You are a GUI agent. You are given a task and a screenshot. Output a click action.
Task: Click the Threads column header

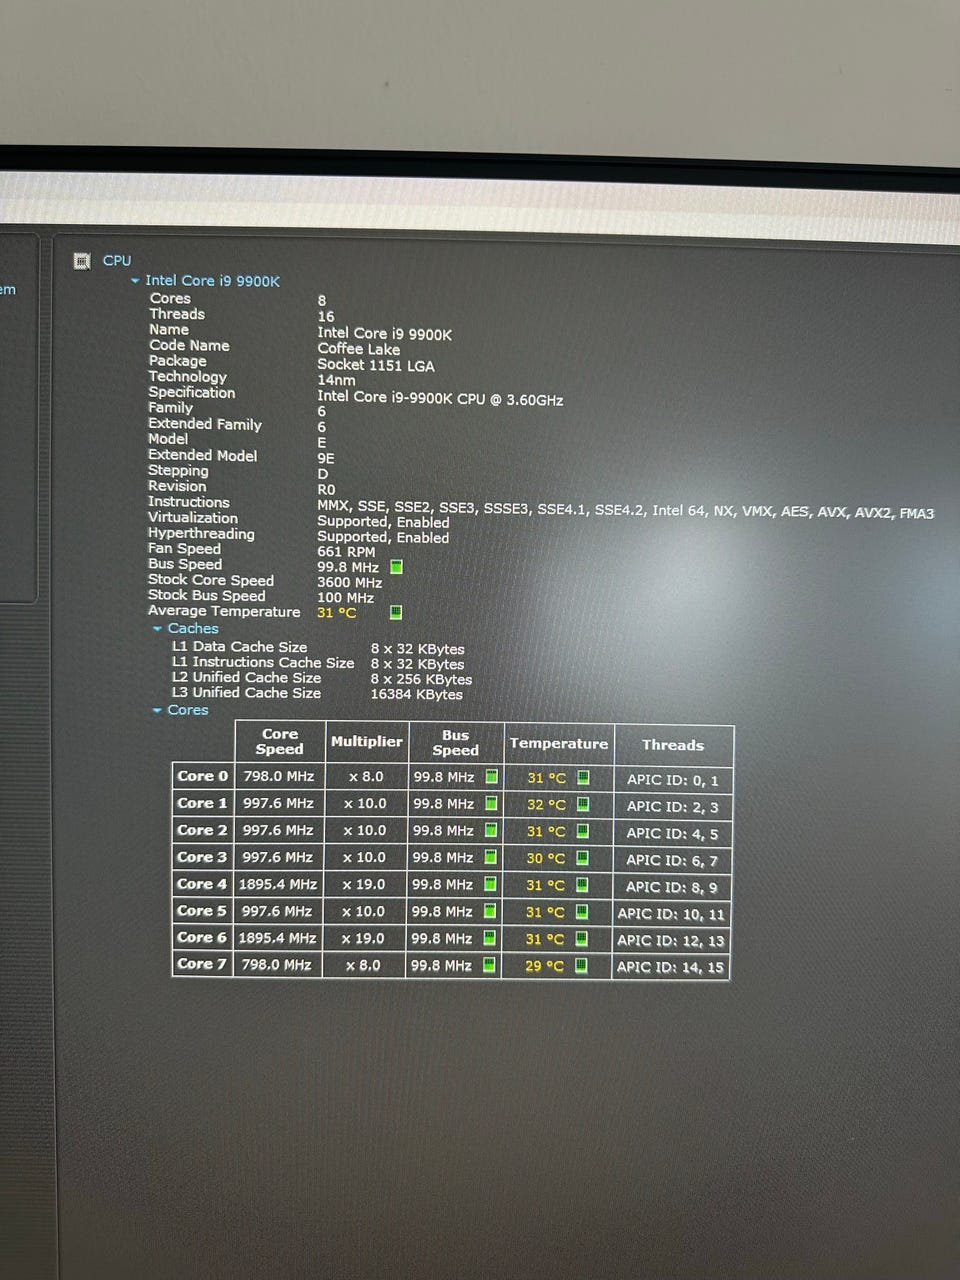673,745
